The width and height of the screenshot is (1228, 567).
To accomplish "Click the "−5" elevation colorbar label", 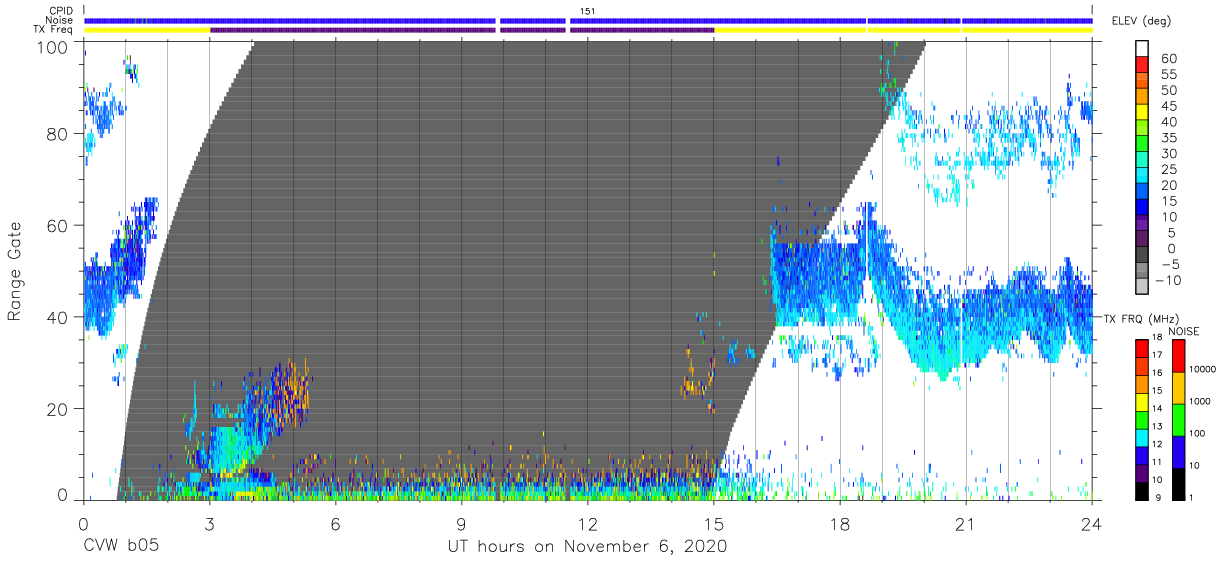I will pos(1172,265).
